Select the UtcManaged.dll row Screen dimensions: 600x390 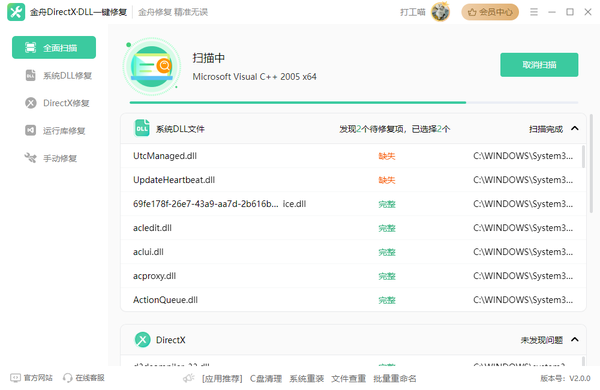pyautogui.click(x=352, y=156)
